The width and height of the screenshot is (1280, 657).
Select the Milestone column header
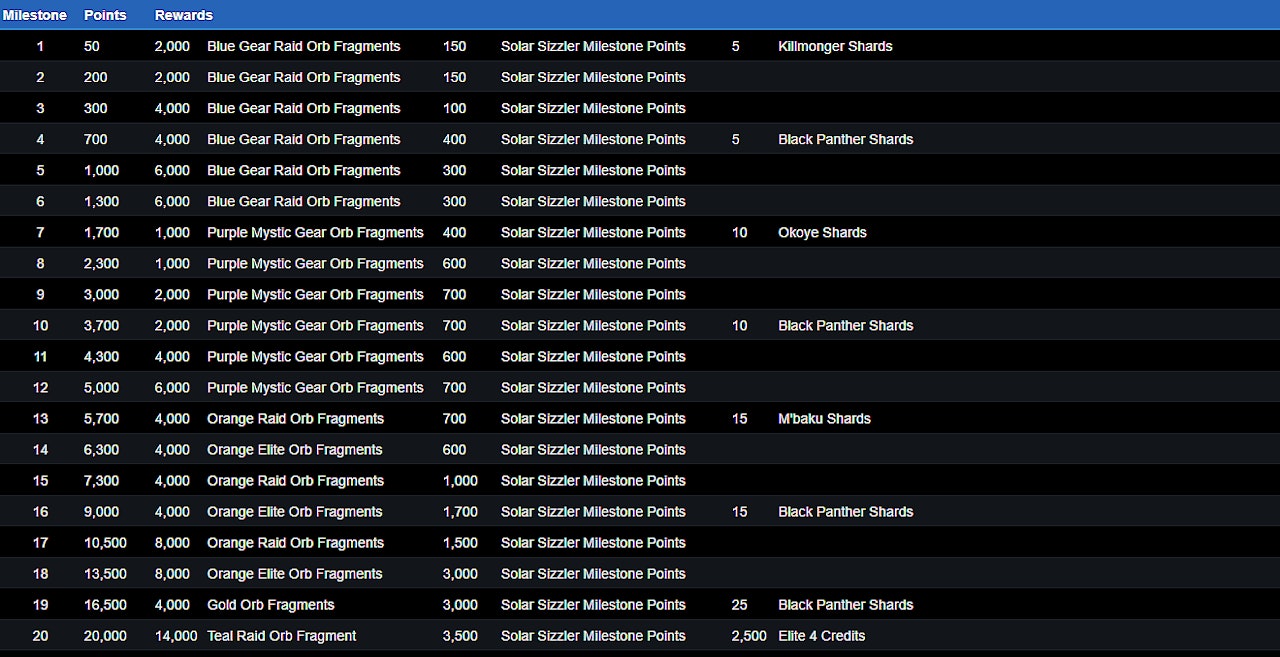click(x=35, y=15)
